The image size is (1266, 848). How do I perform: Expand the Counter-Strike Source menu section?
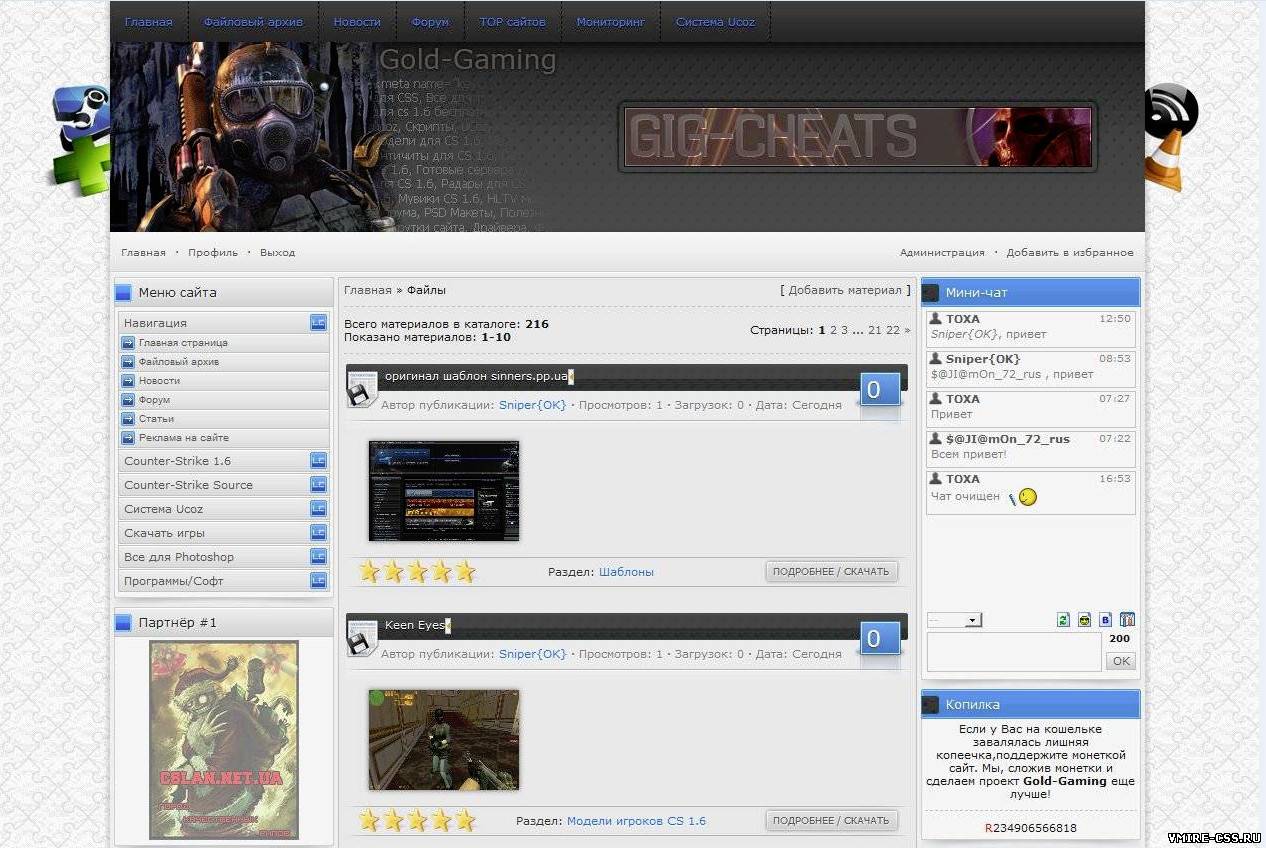318,485
